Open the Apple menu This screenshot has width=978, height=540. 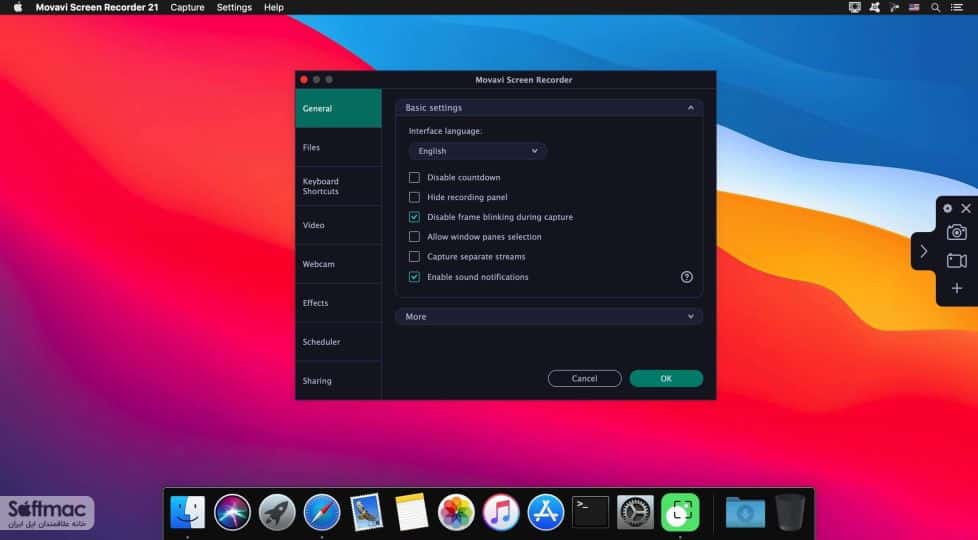coord(18,7)
